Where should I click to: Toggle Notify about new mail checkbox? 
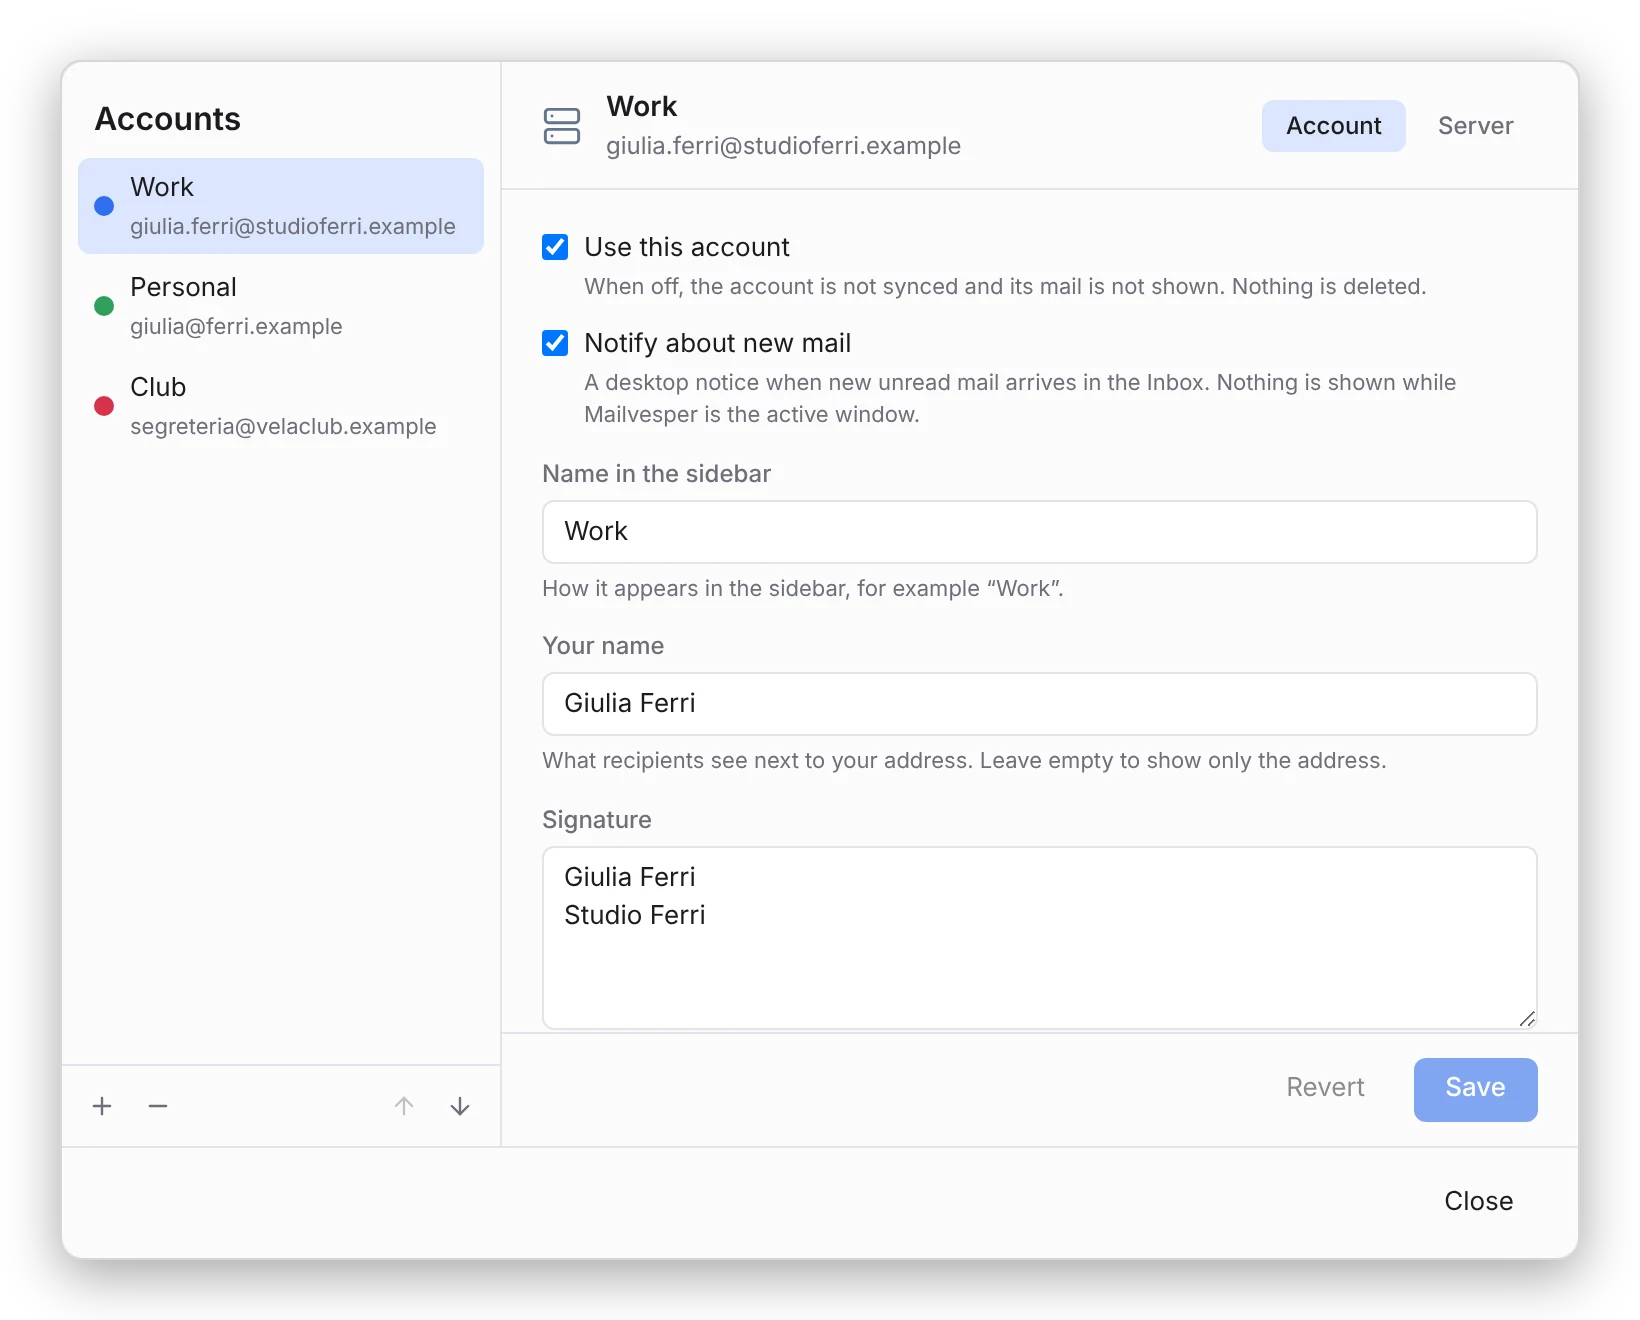pos(555,343)
